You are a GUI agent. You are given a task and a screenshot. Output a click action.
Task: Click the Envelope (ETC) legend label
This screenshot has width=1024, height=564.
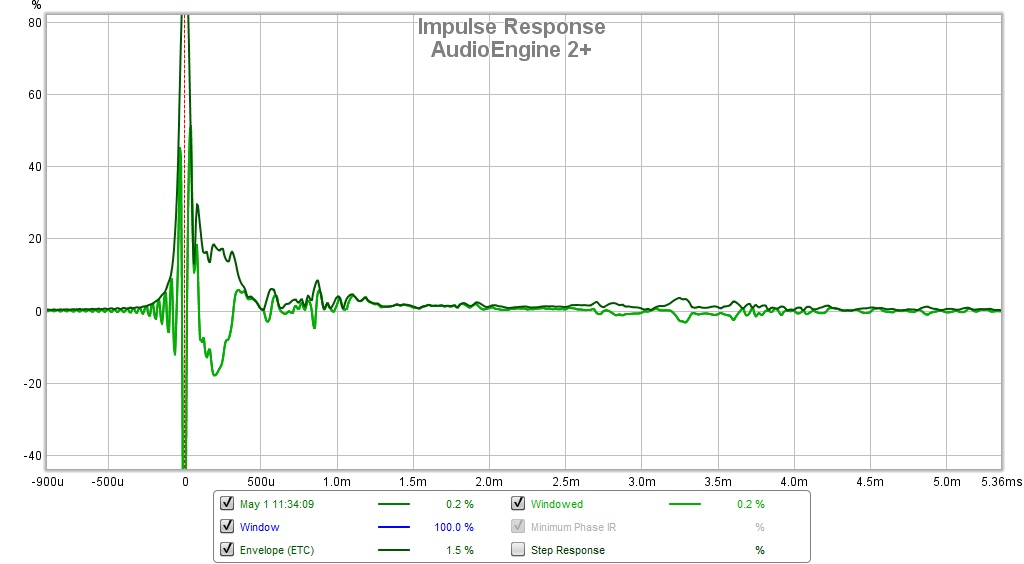pyautogui.click(x=277, y=550)
